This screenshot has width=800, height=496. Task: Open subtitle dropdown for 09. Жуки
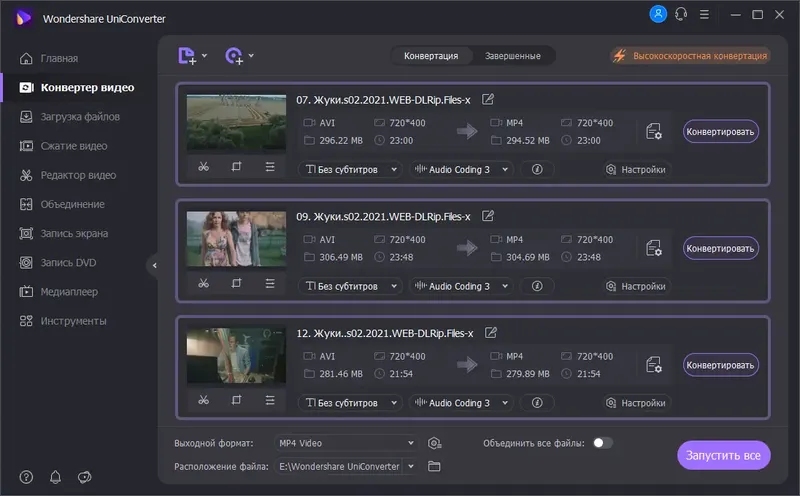[351, 286]
